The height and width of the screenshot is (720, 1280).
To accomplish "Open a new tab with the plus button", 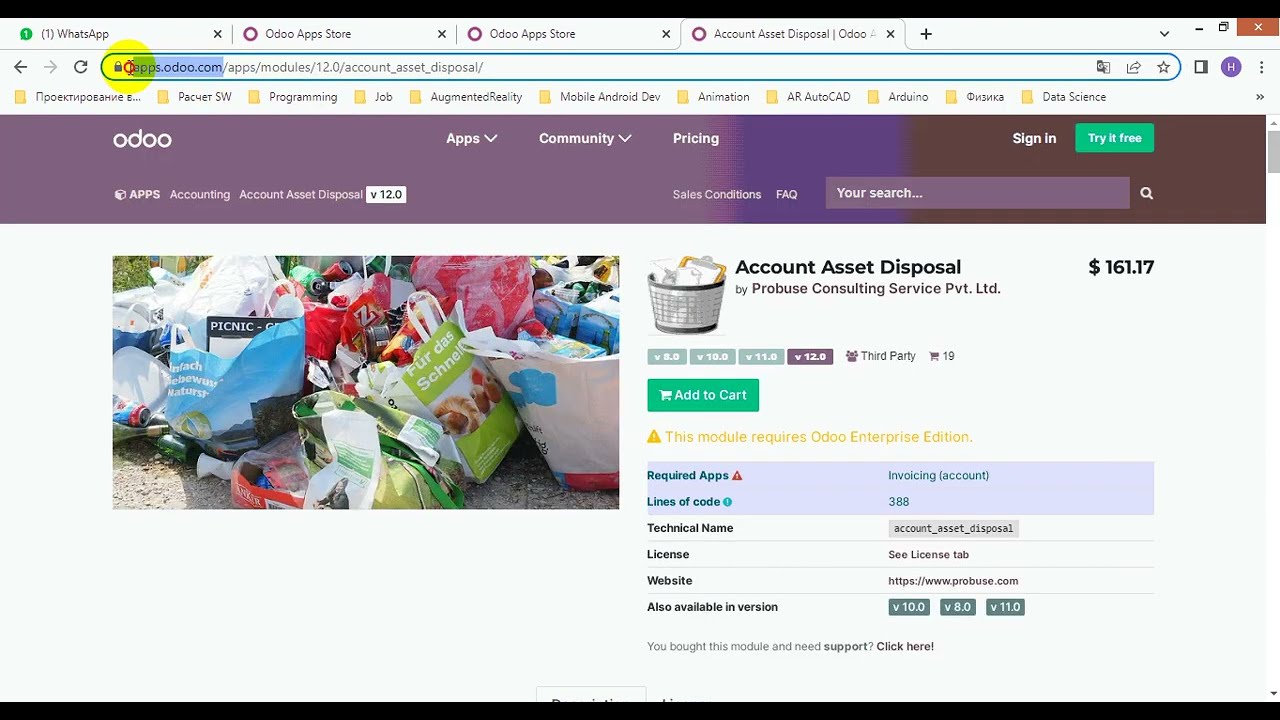I will 926,34.
